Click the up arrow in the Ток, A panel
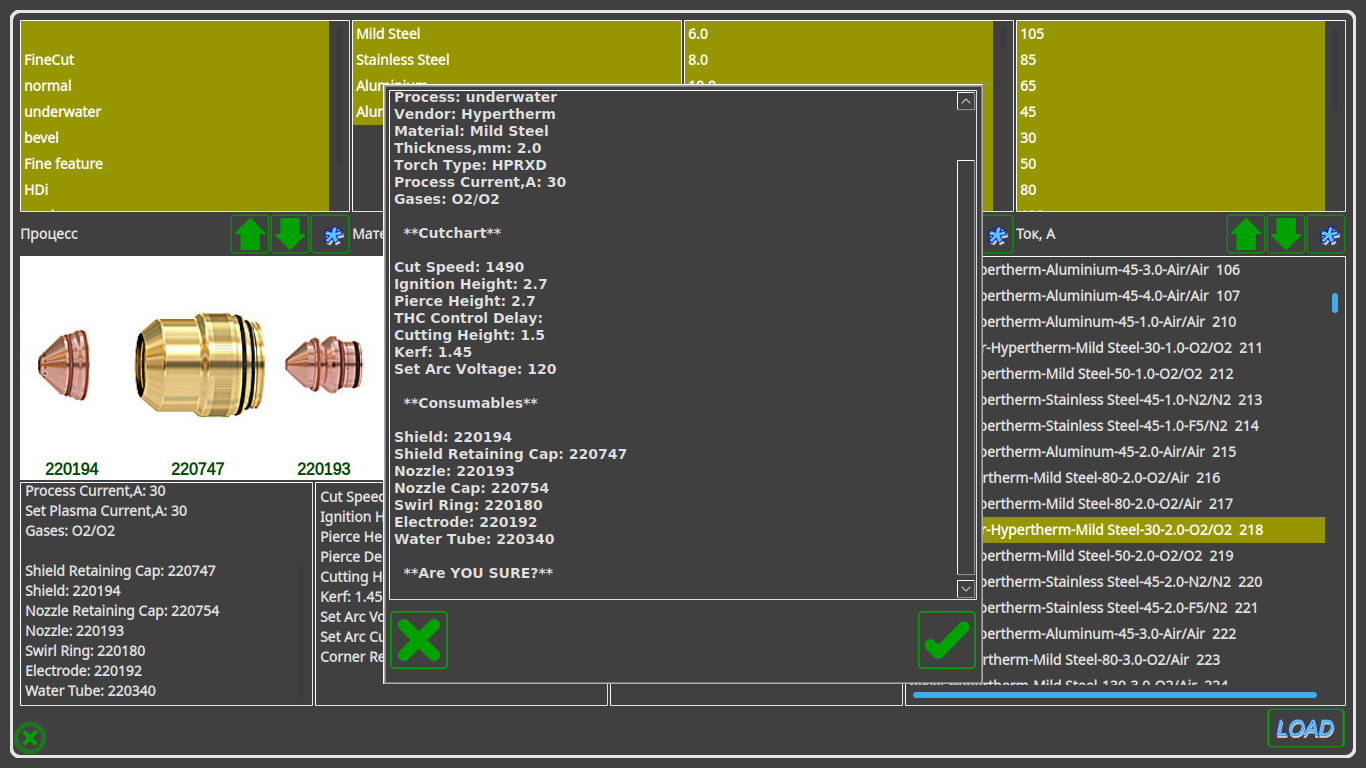Viewport: 1366px width, 768px height. (1246, 235)
